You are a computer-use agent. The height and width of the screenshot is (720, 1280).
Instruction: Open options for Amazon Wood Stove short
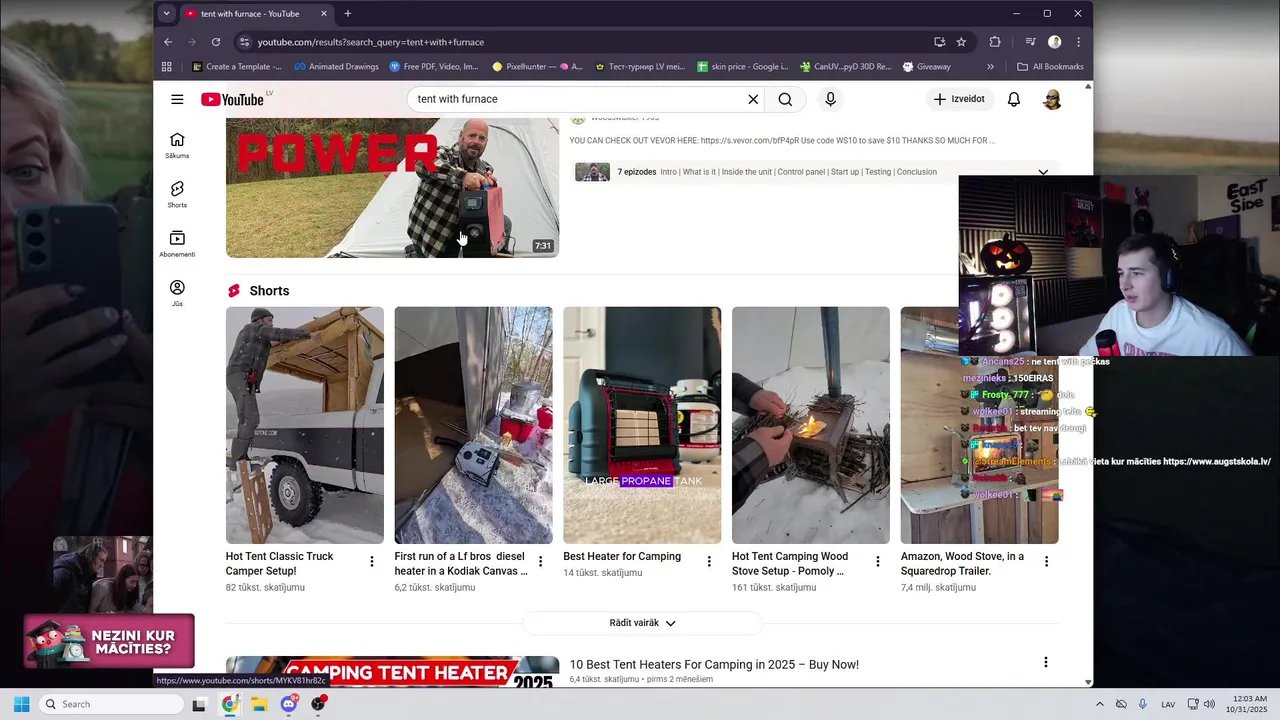click(1047, 562)
